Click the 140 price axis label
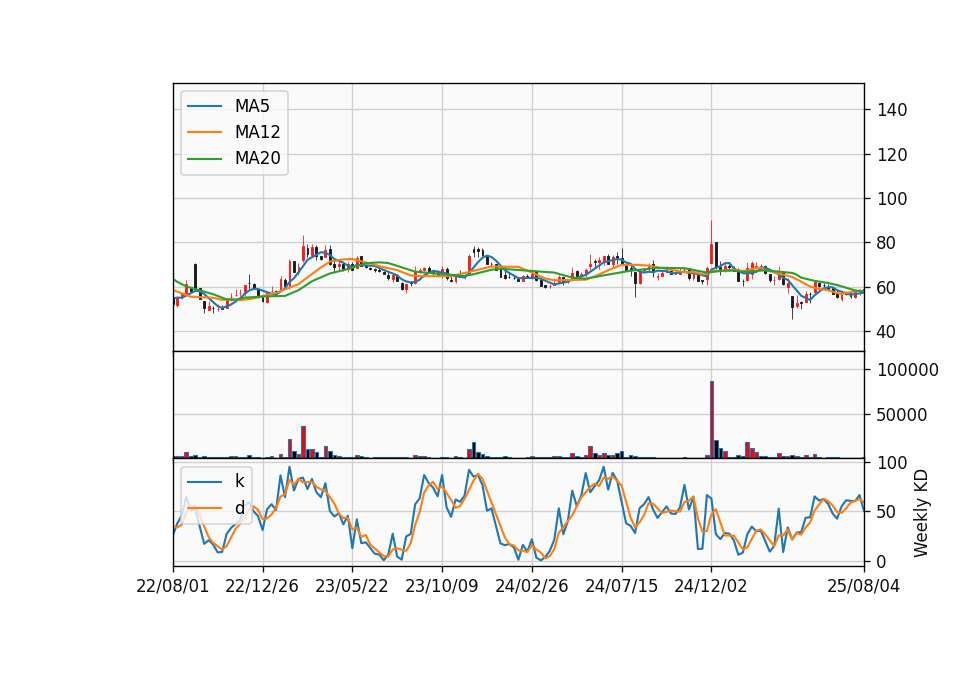960x690 pixels. [x=892, y=110]
